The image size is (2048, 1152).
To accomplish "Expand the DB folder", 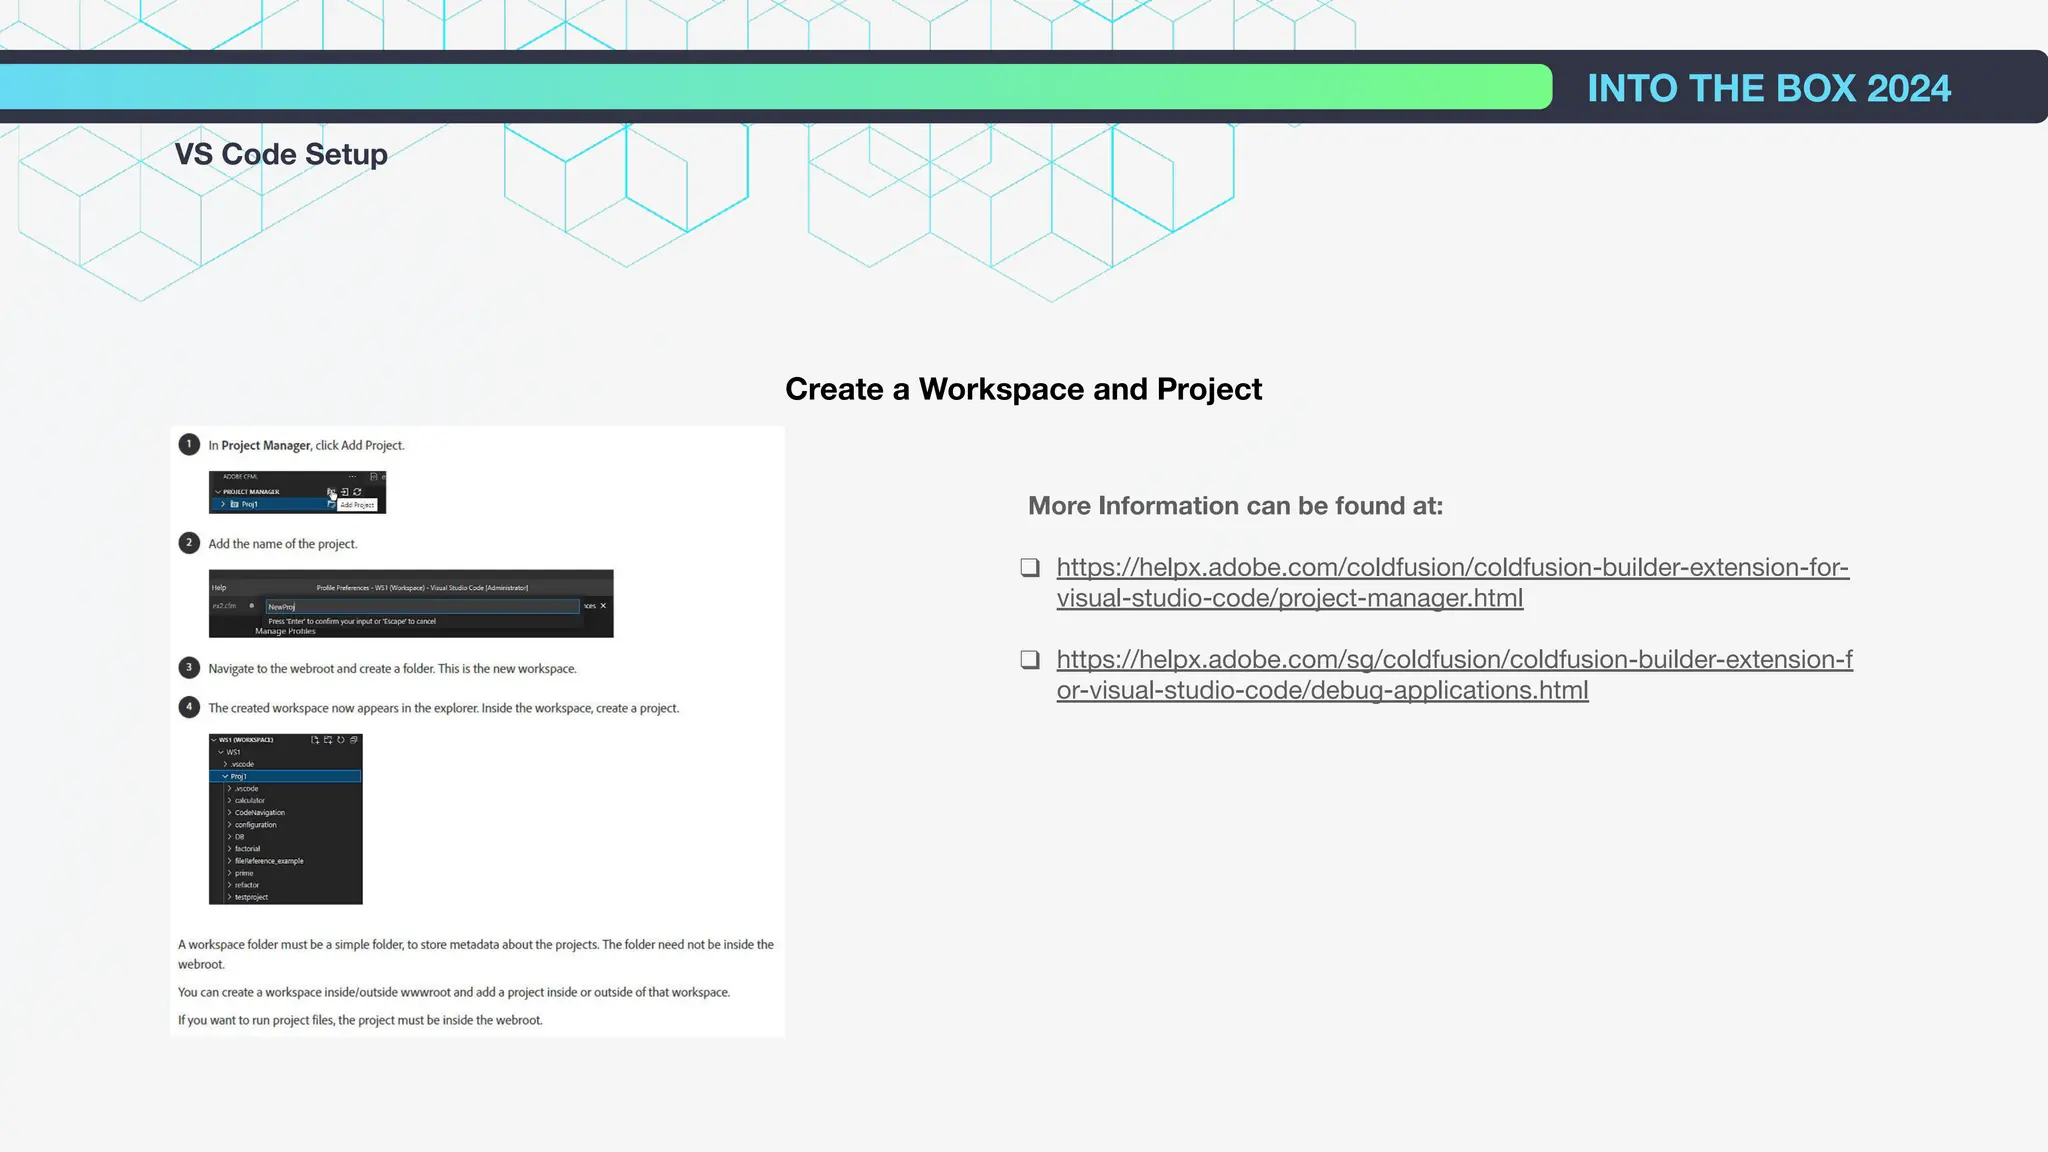I will pos(229,837).
